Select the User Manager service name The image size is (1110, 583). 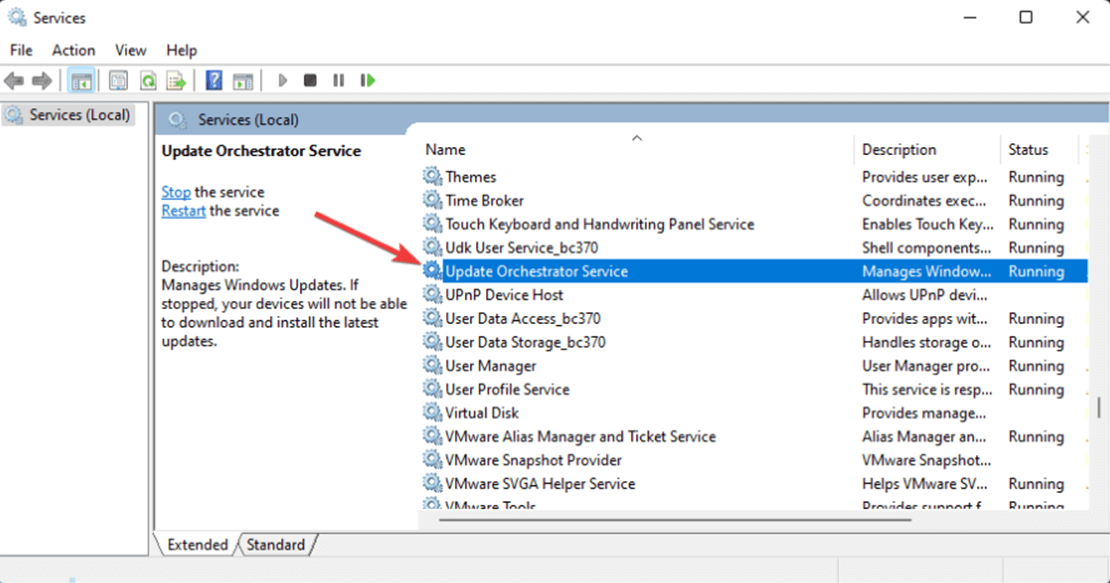point(491,366)
